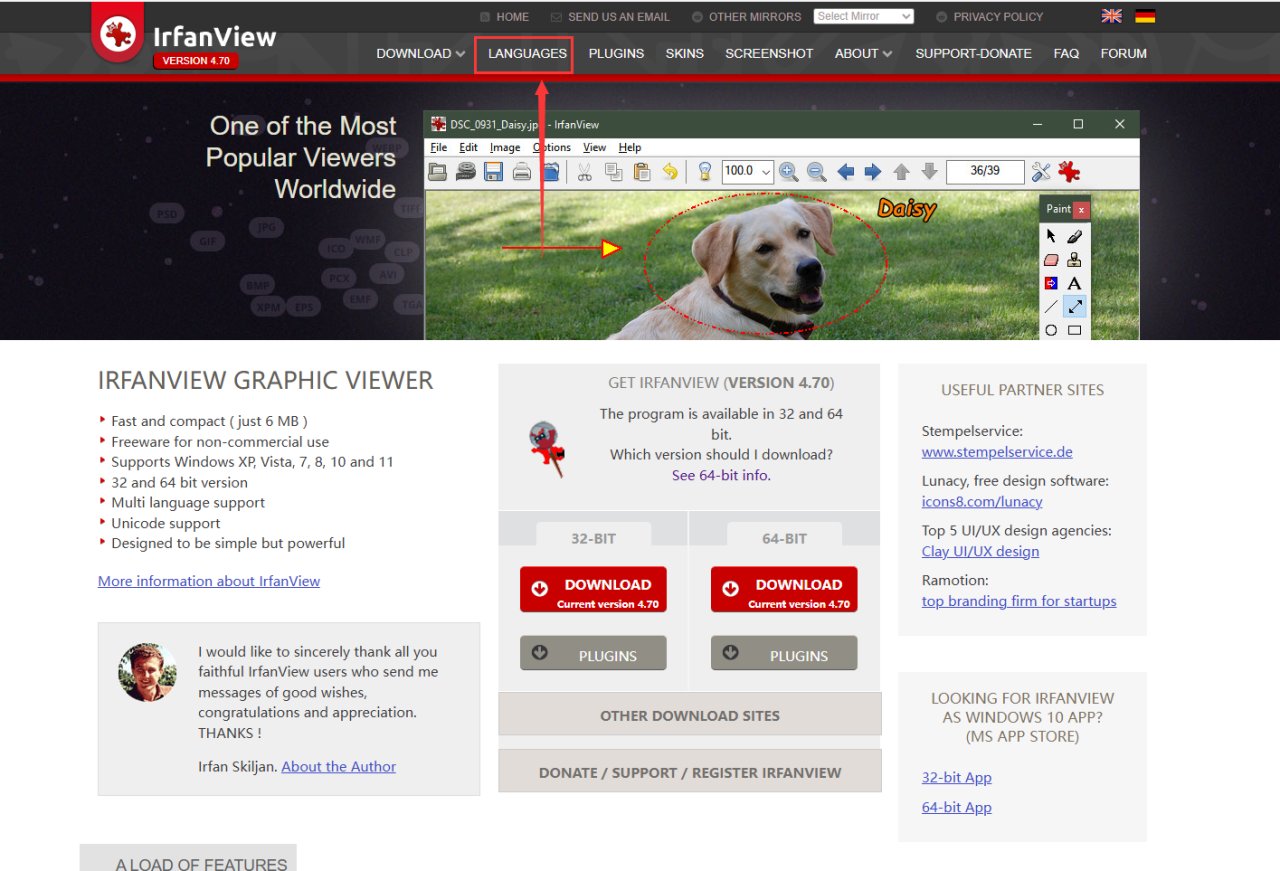Open the File menu in IrfanView window

click(x=438, y=147)
